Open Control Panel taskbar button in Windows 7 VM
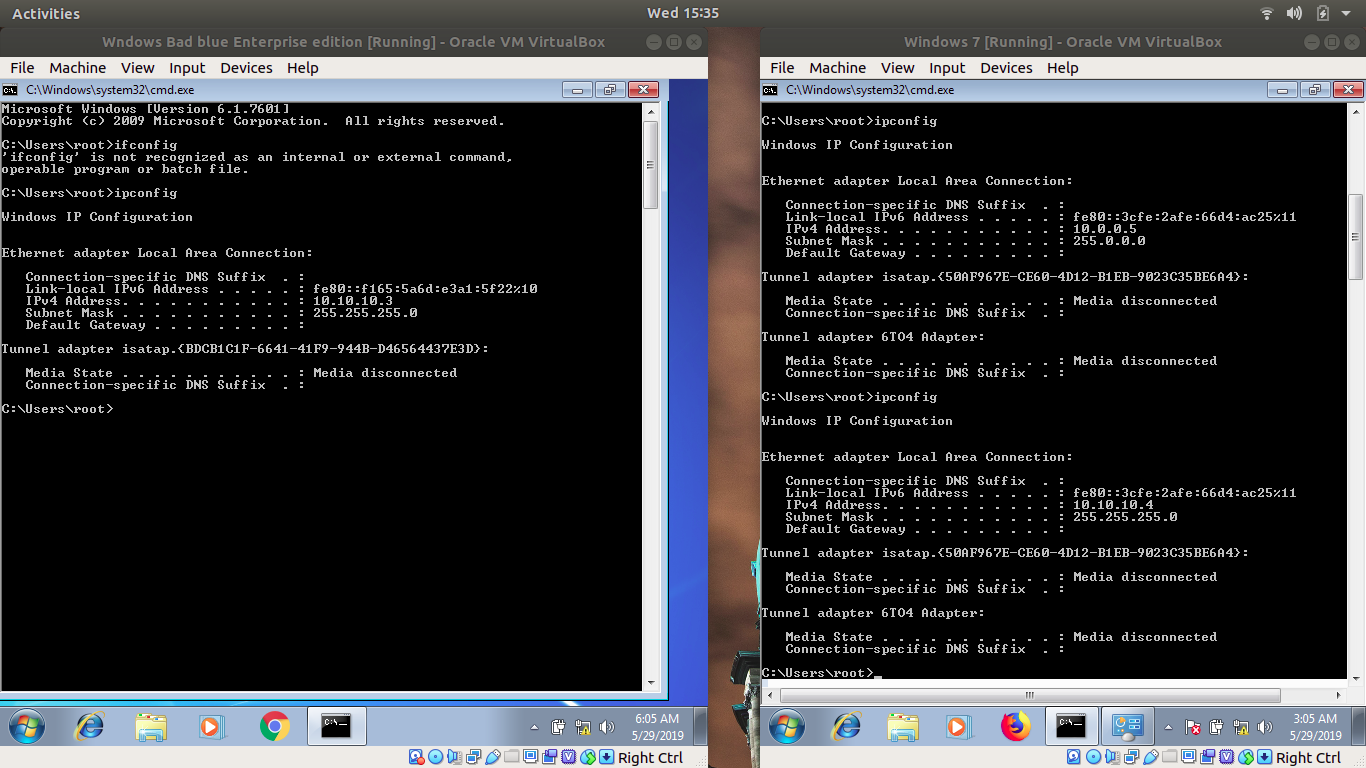 pos(1128,726)
